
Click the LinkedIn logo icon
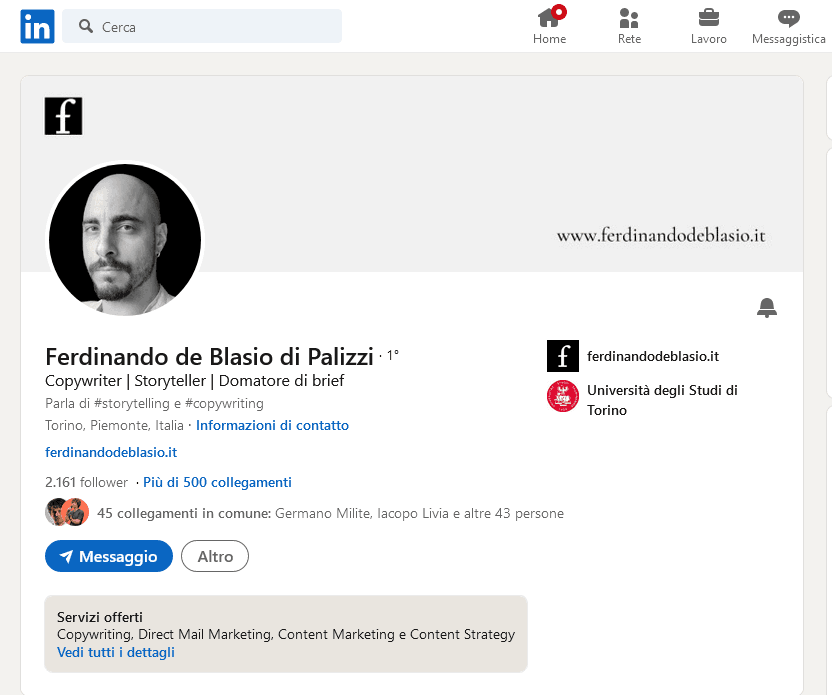[x=37, y=26]
